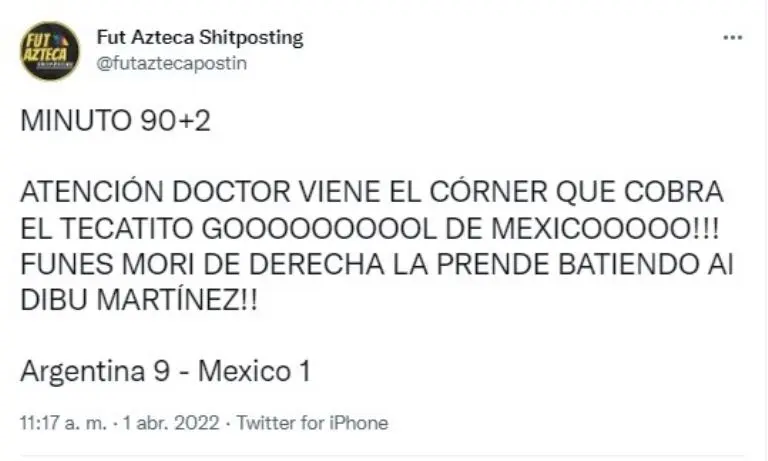Click the word CÓRNER in the tweet
Image resolution: width=768 pixels, height=461 pixels.
coord(488,192)
